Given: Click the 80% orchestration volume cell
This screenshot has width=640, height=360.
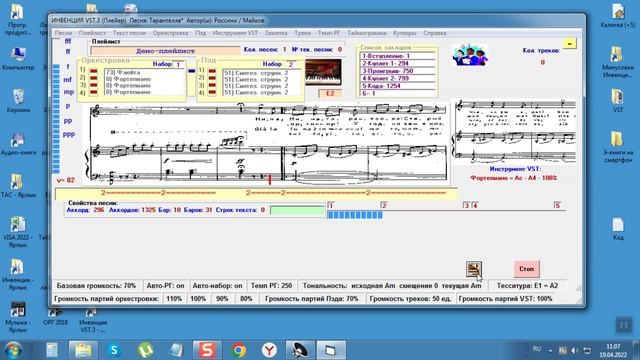Looking at the screenshot, I should (x=246, y=299).
